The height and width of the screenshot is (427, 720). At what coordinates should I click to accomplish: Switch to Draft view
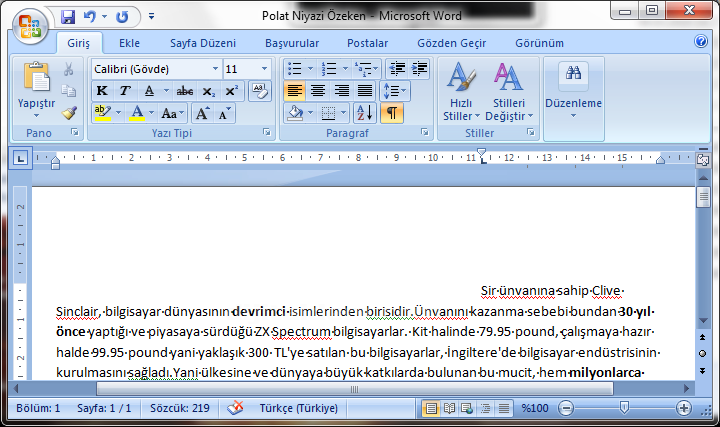click(x=504, y=408)
